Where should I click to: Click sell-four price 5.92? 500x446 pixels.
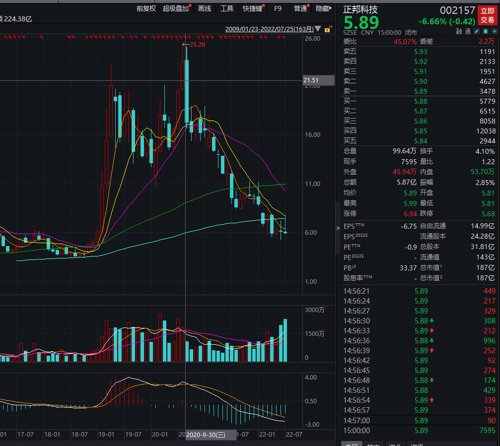coord(420,62)
